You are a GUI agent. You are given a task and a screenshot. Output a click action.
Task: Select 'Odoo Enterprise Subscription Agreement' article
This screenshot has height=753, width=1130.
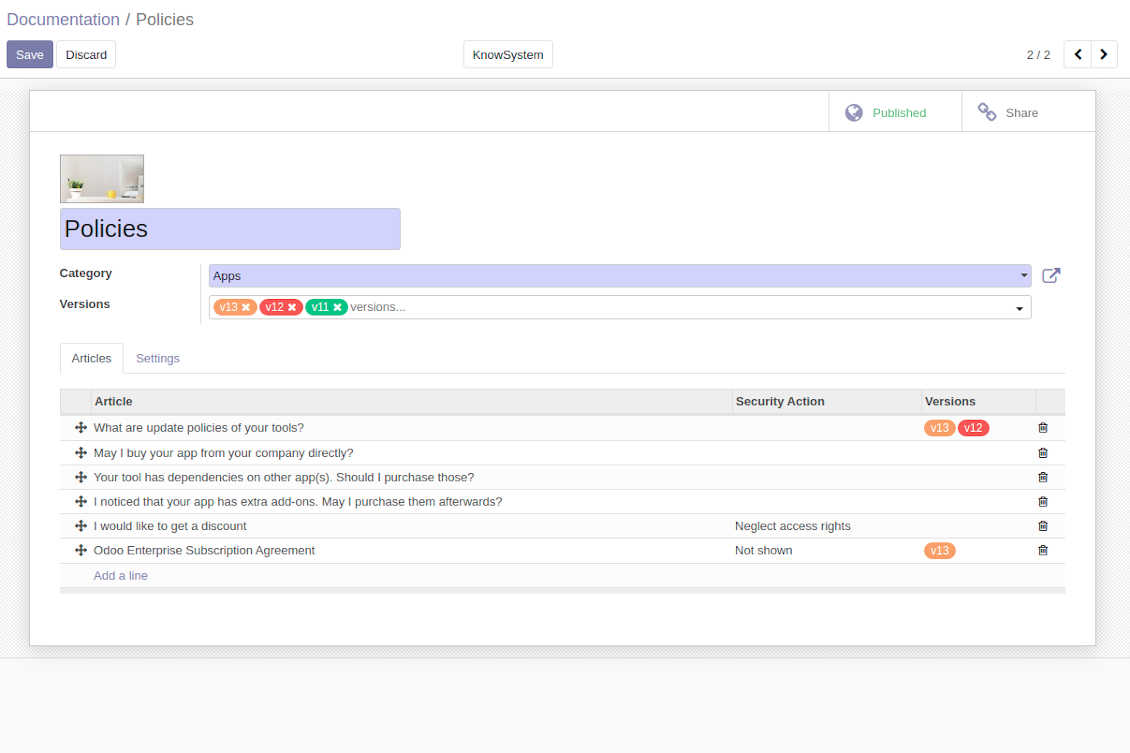tap(204, 551)
